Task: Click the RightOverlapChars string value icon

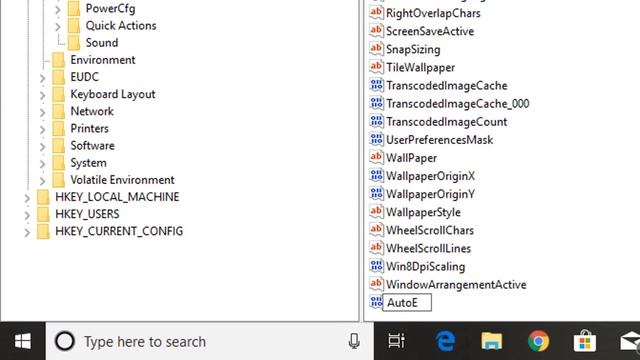Action: pyautogui.click(x=376, y=13)
